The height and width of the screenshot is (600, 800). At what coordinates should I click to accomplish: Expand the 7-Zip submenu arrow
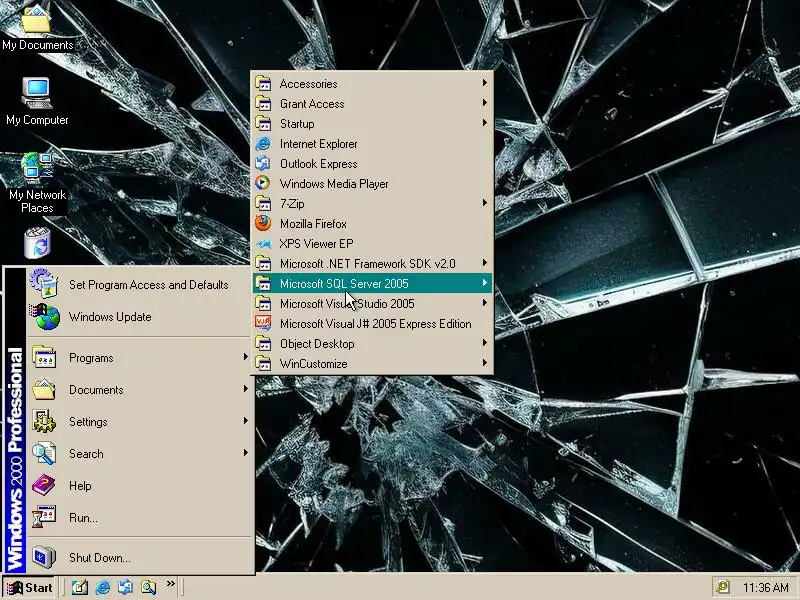tap(485, 203)
